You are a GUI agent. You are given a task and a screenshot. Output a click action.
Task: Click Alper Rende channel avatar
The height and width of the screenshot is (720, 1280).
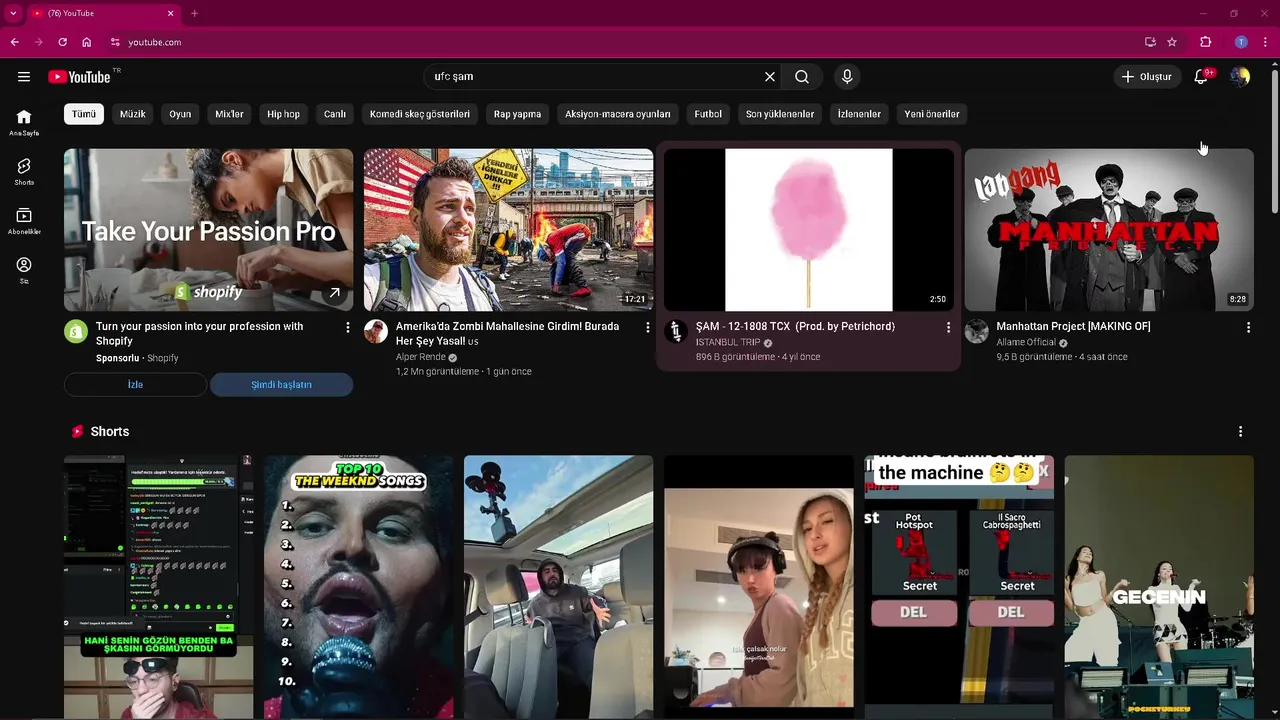376,332
